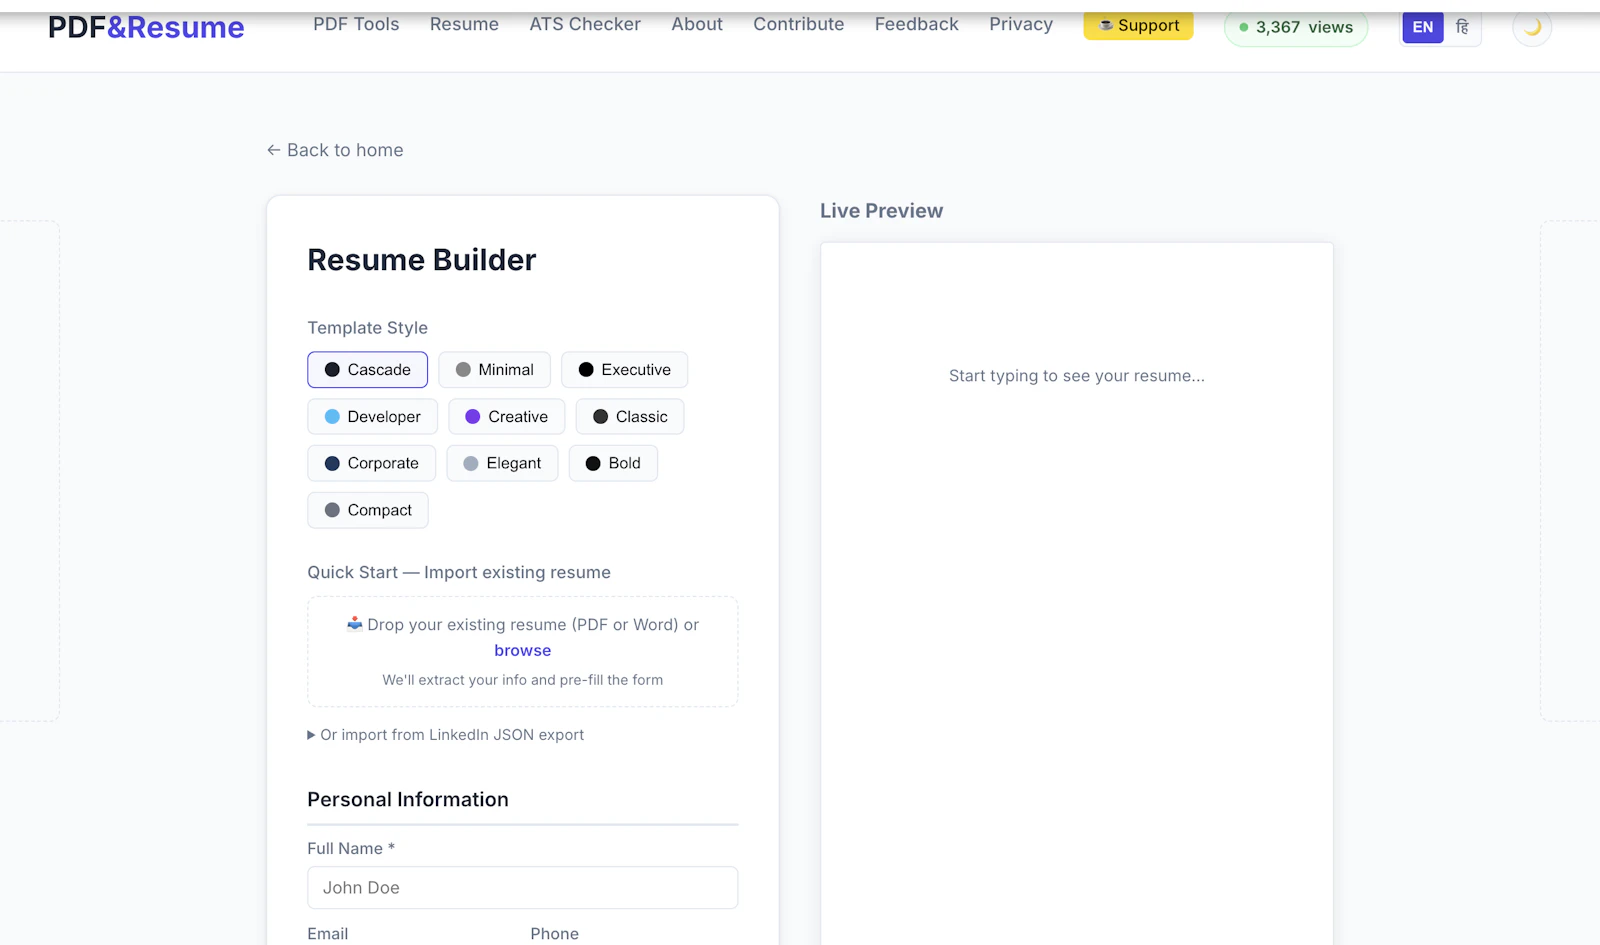Image resolution: width=1600 pixels, height=945 pixels.
Task: Open the PDF Tools menu
Action: click(356, 24)
